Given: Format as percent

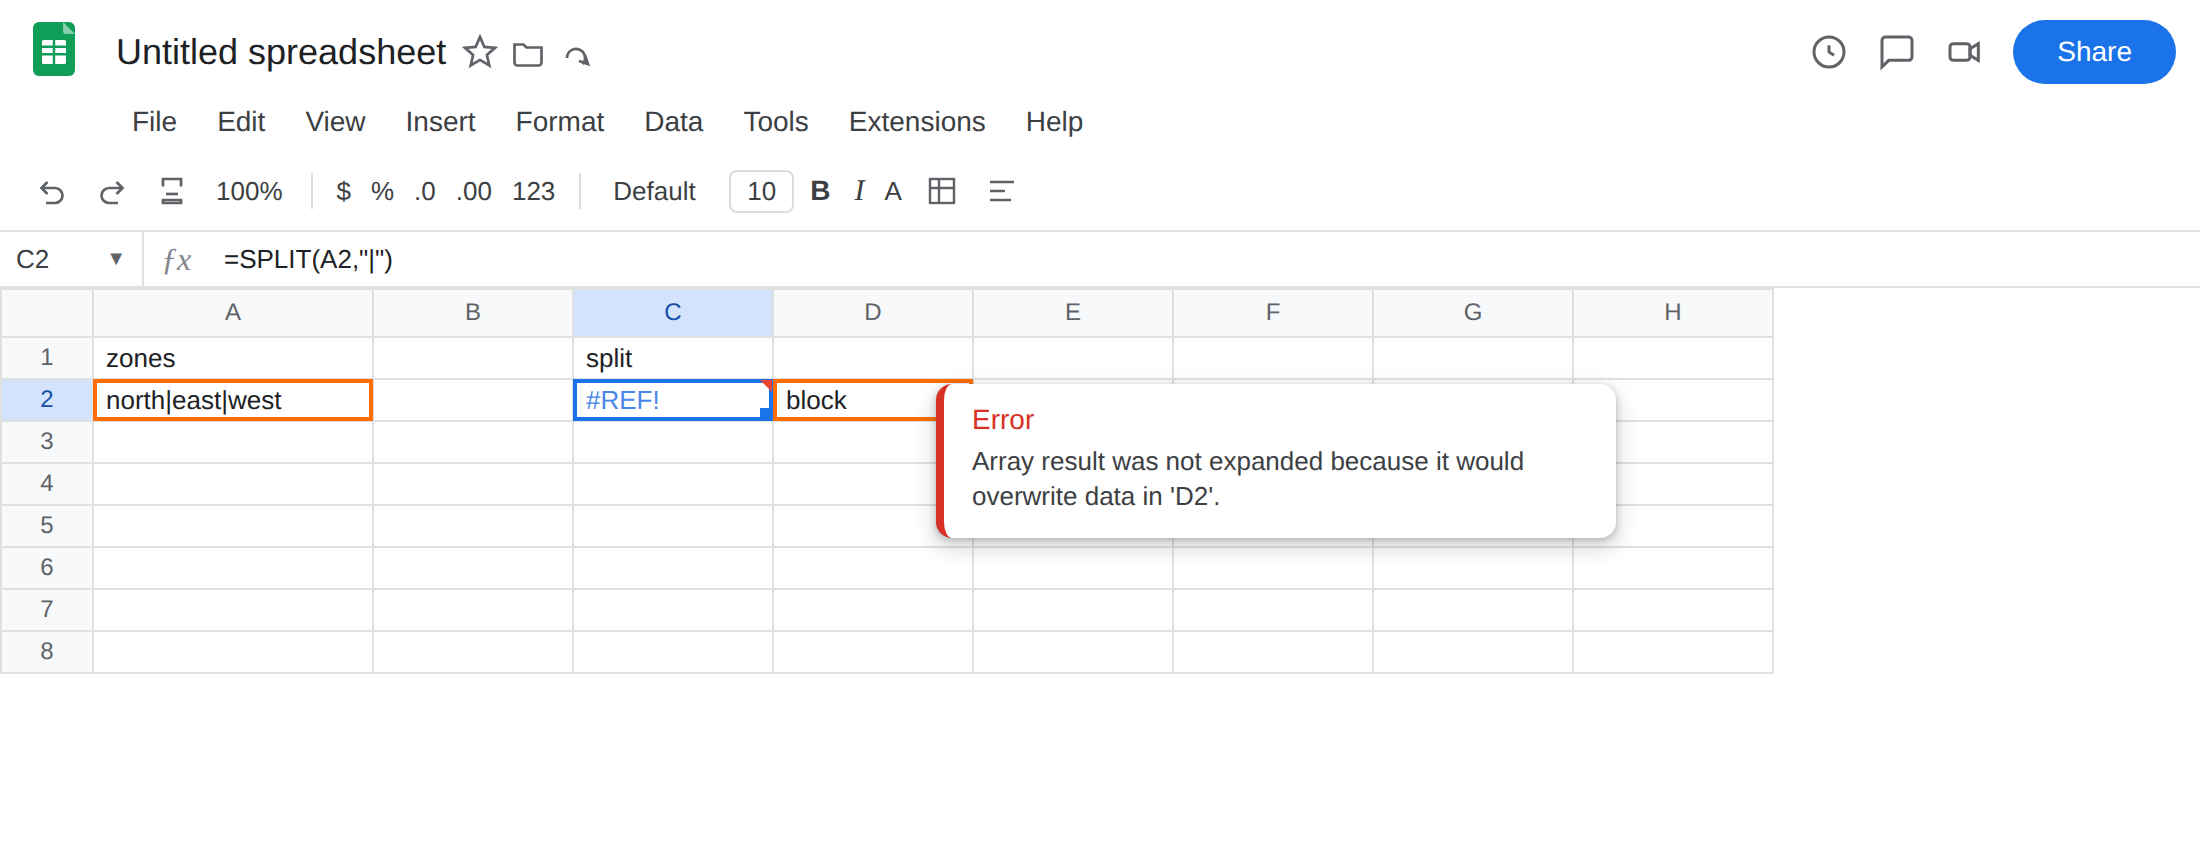Looking at the screenshot, I should [x=382, y=191].
